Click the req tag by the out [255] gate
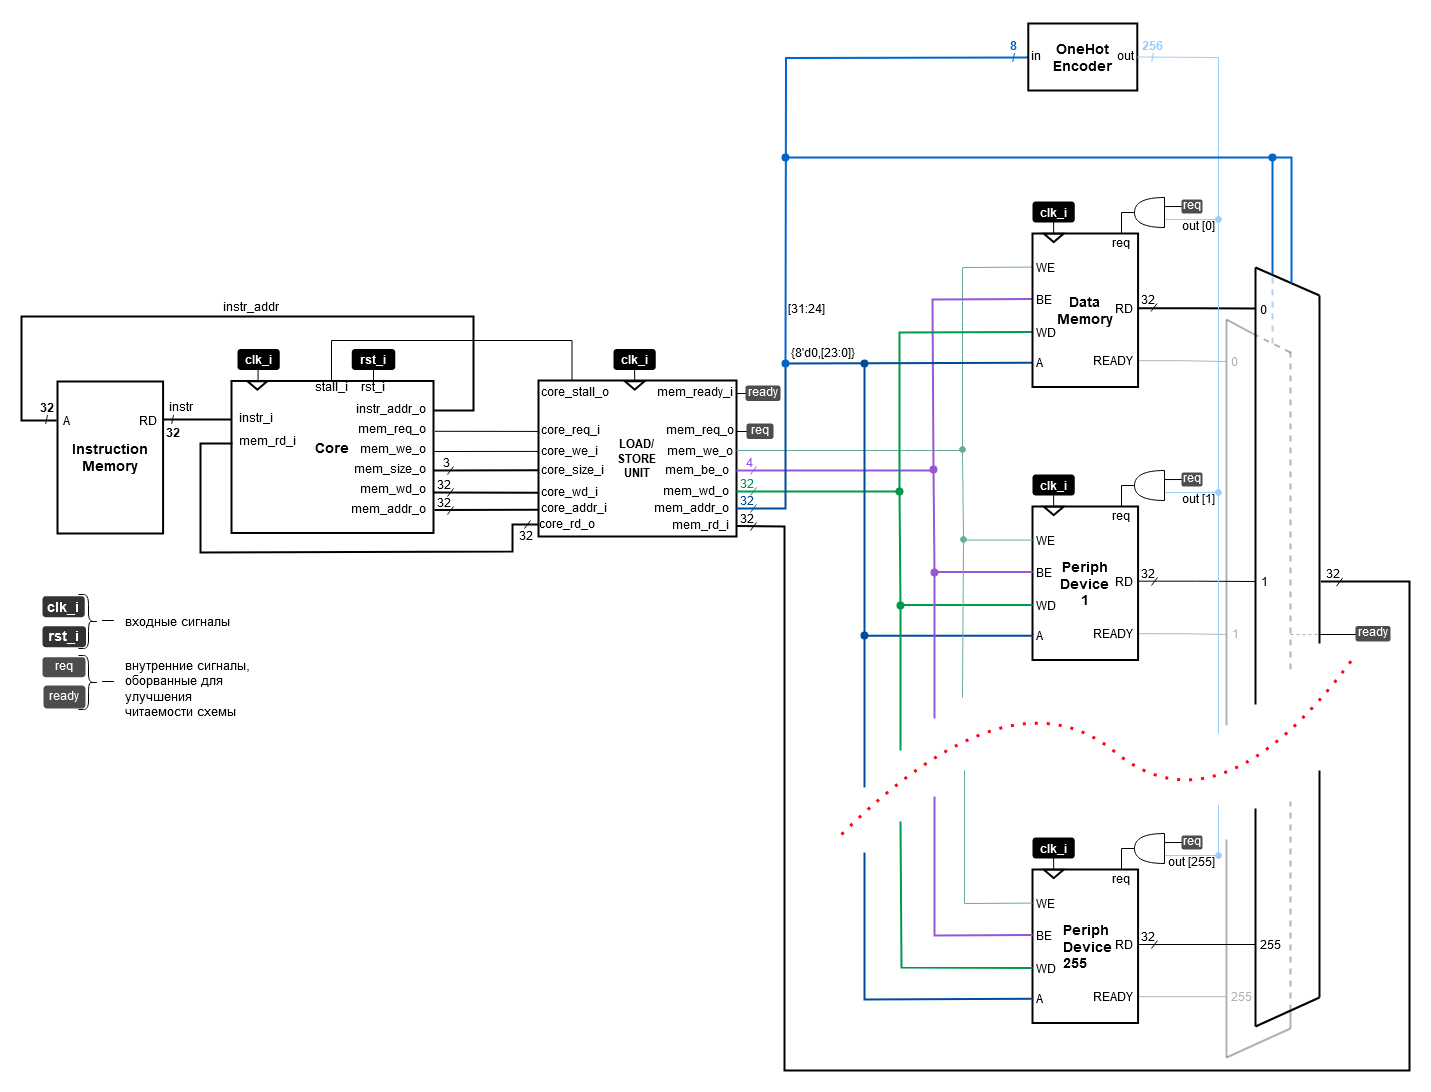Image resolution: width=1431 pixels, height=1092 pixels. pos(1191,842)
